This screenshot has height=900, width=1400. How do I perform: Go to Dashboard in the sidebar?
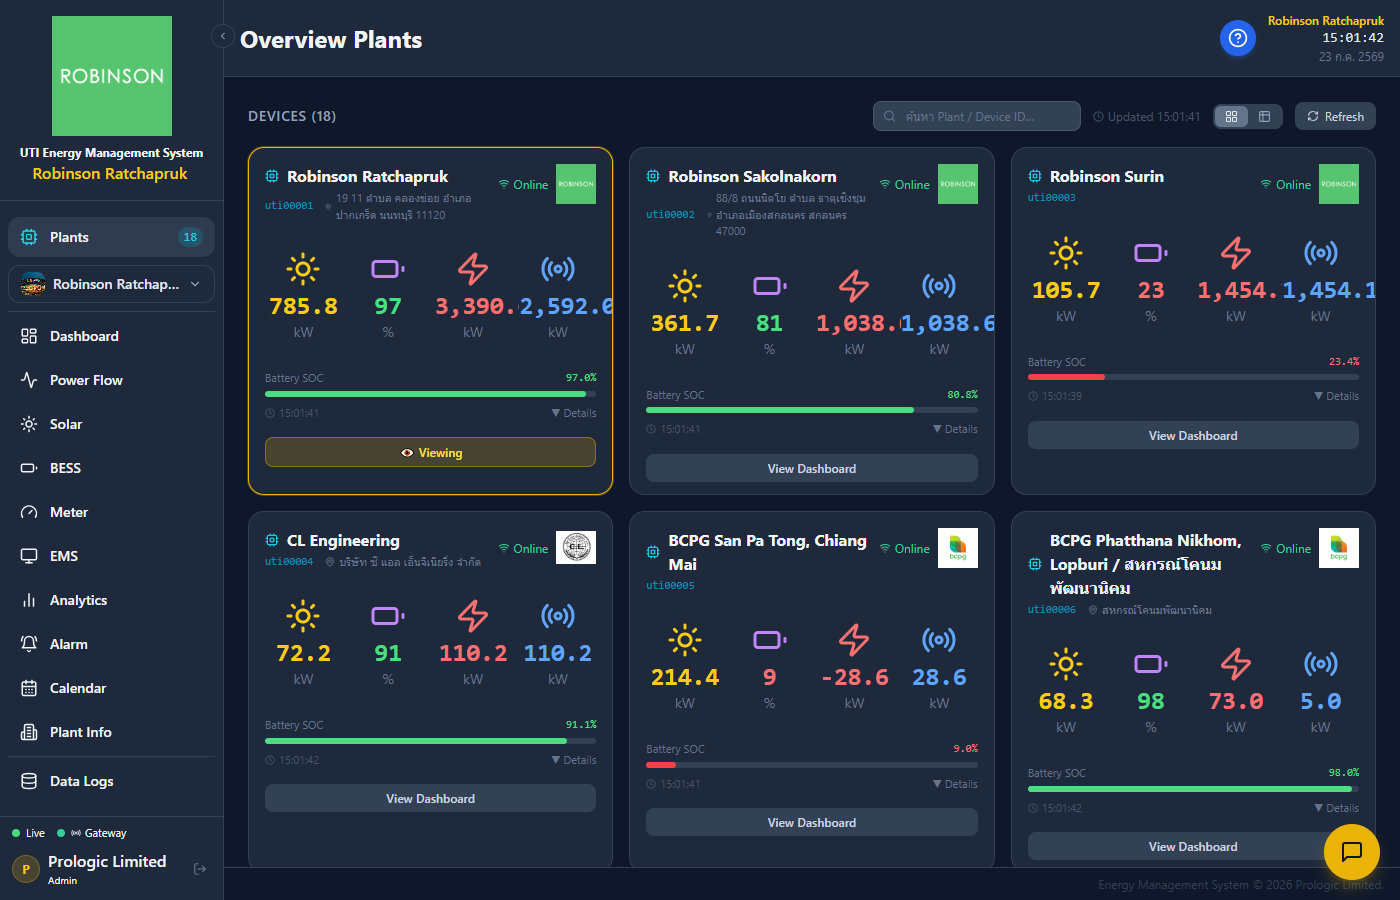[x=112, y=336]
